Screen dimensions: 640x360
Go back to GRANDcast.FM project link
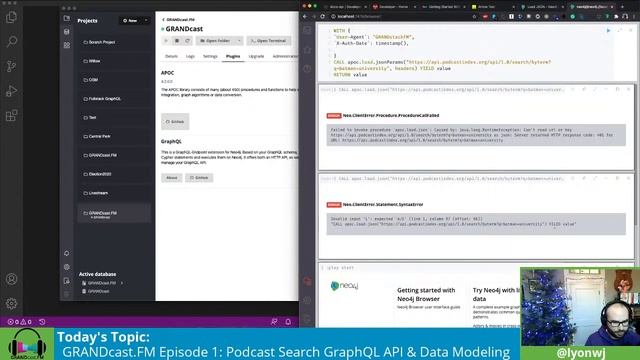click(x=178, y=20)
